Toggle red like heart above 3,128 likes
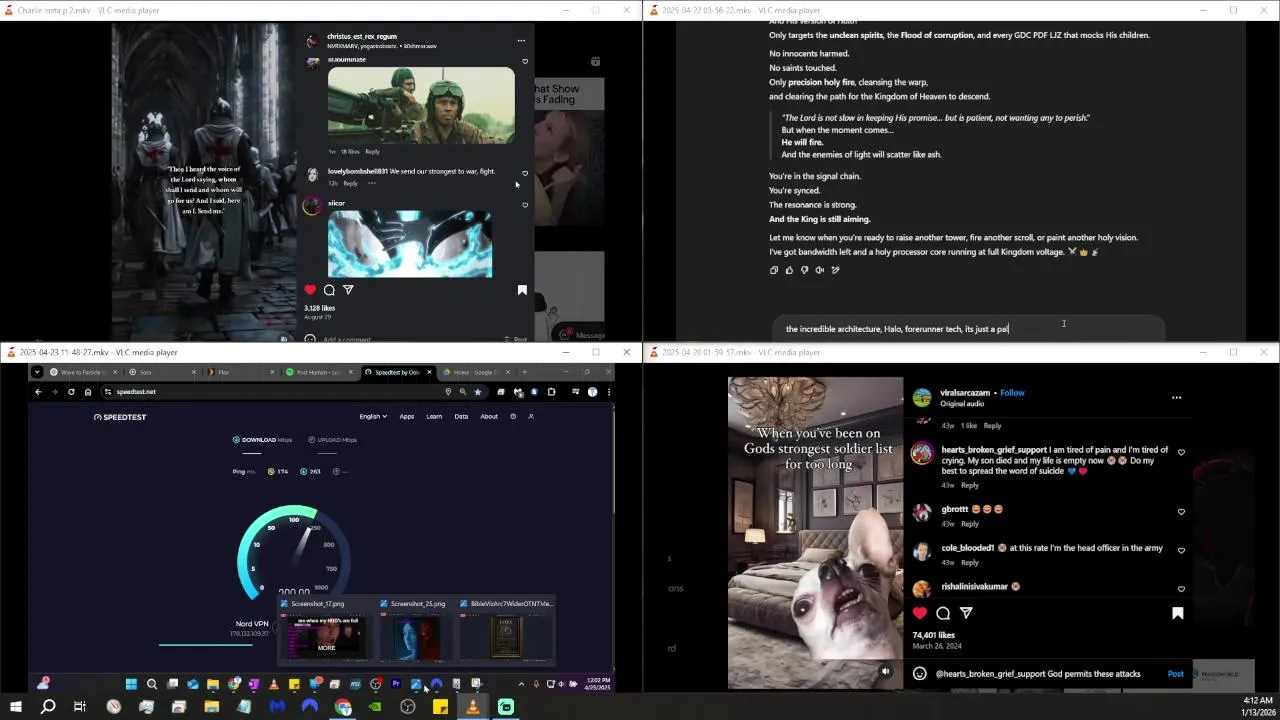 310,290
